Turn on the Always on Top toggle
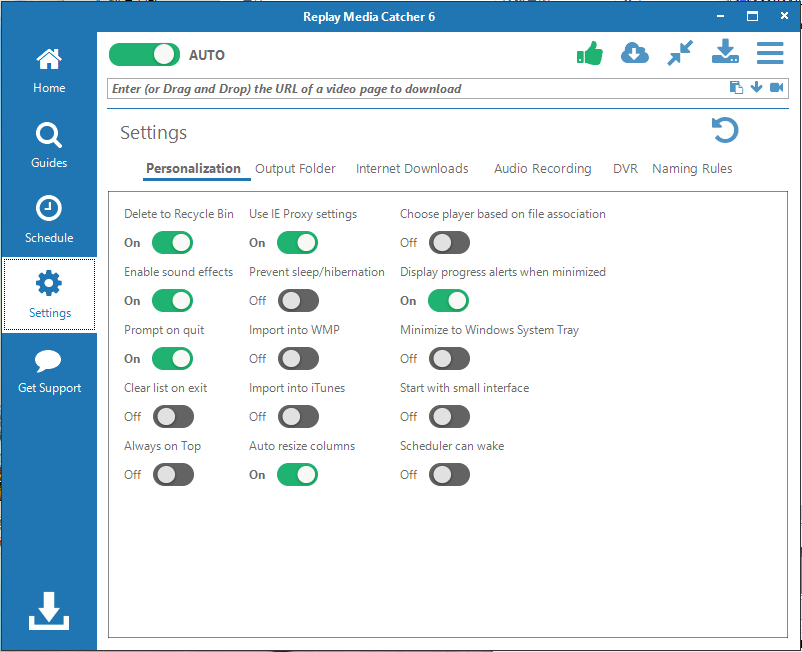This screenshot has height=652, width=802. (x=172, y=475)
